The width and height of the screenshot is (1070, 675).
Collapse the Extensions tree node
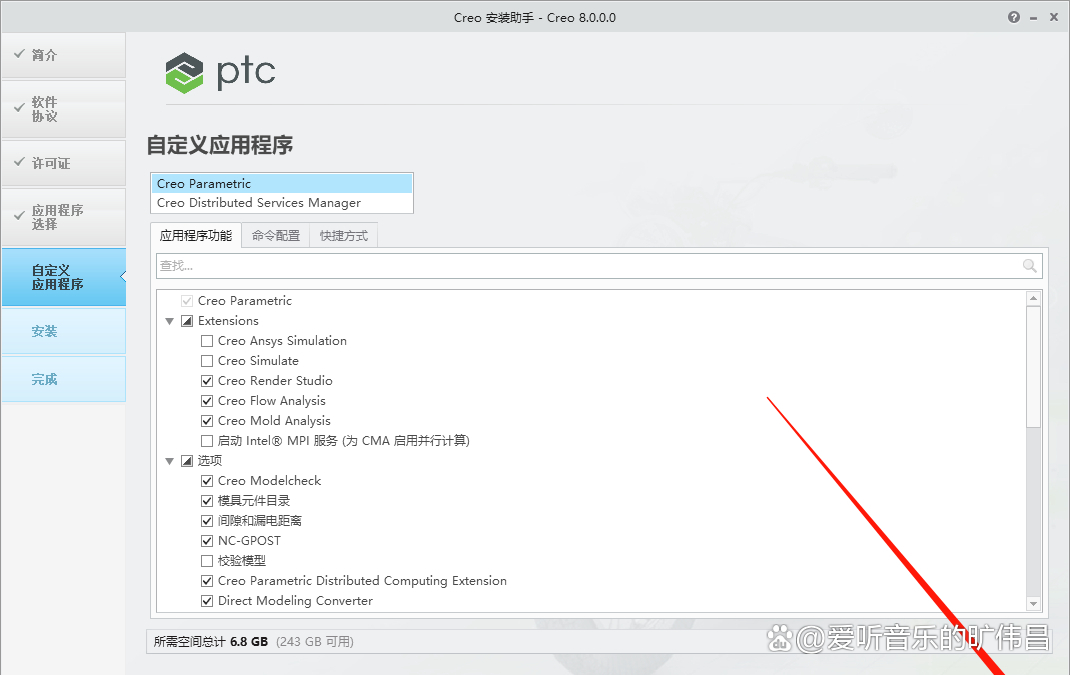tap(169, 321)
